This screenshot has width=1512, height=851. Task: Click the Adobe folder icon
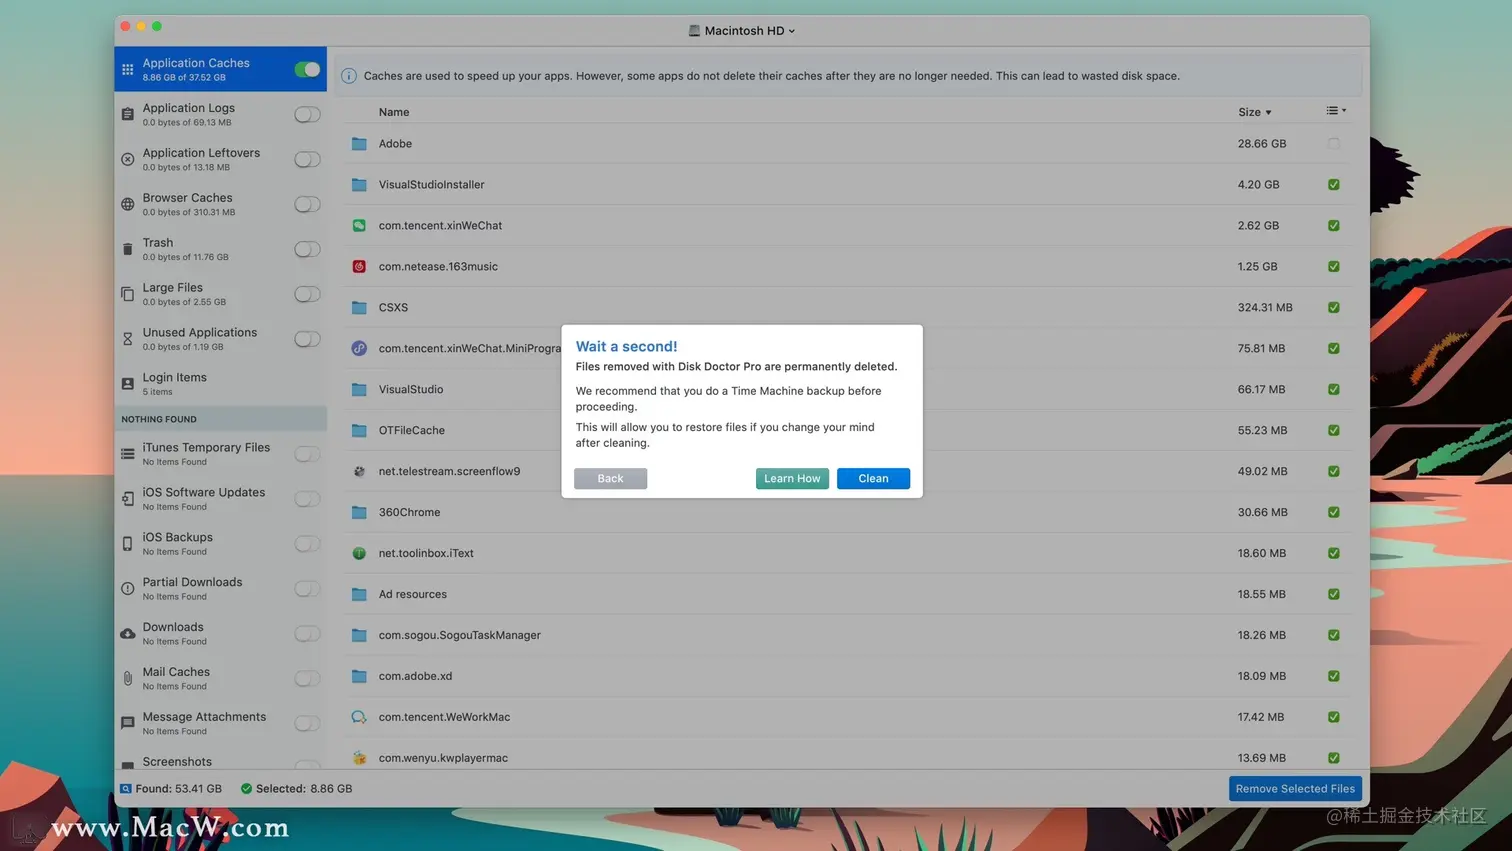tap(359, 144)
